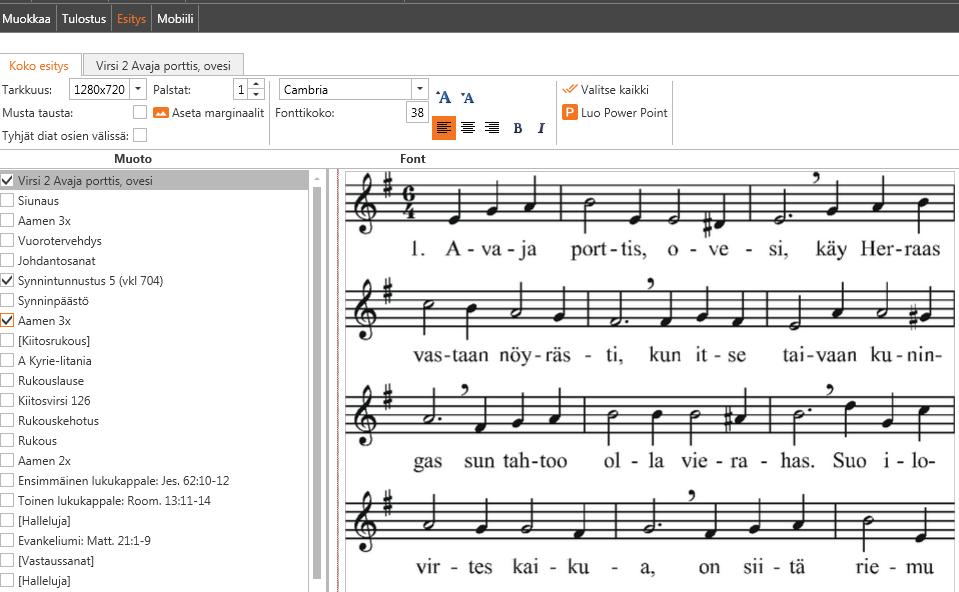Open the Tarkkuus resolution dropdown

138,89
